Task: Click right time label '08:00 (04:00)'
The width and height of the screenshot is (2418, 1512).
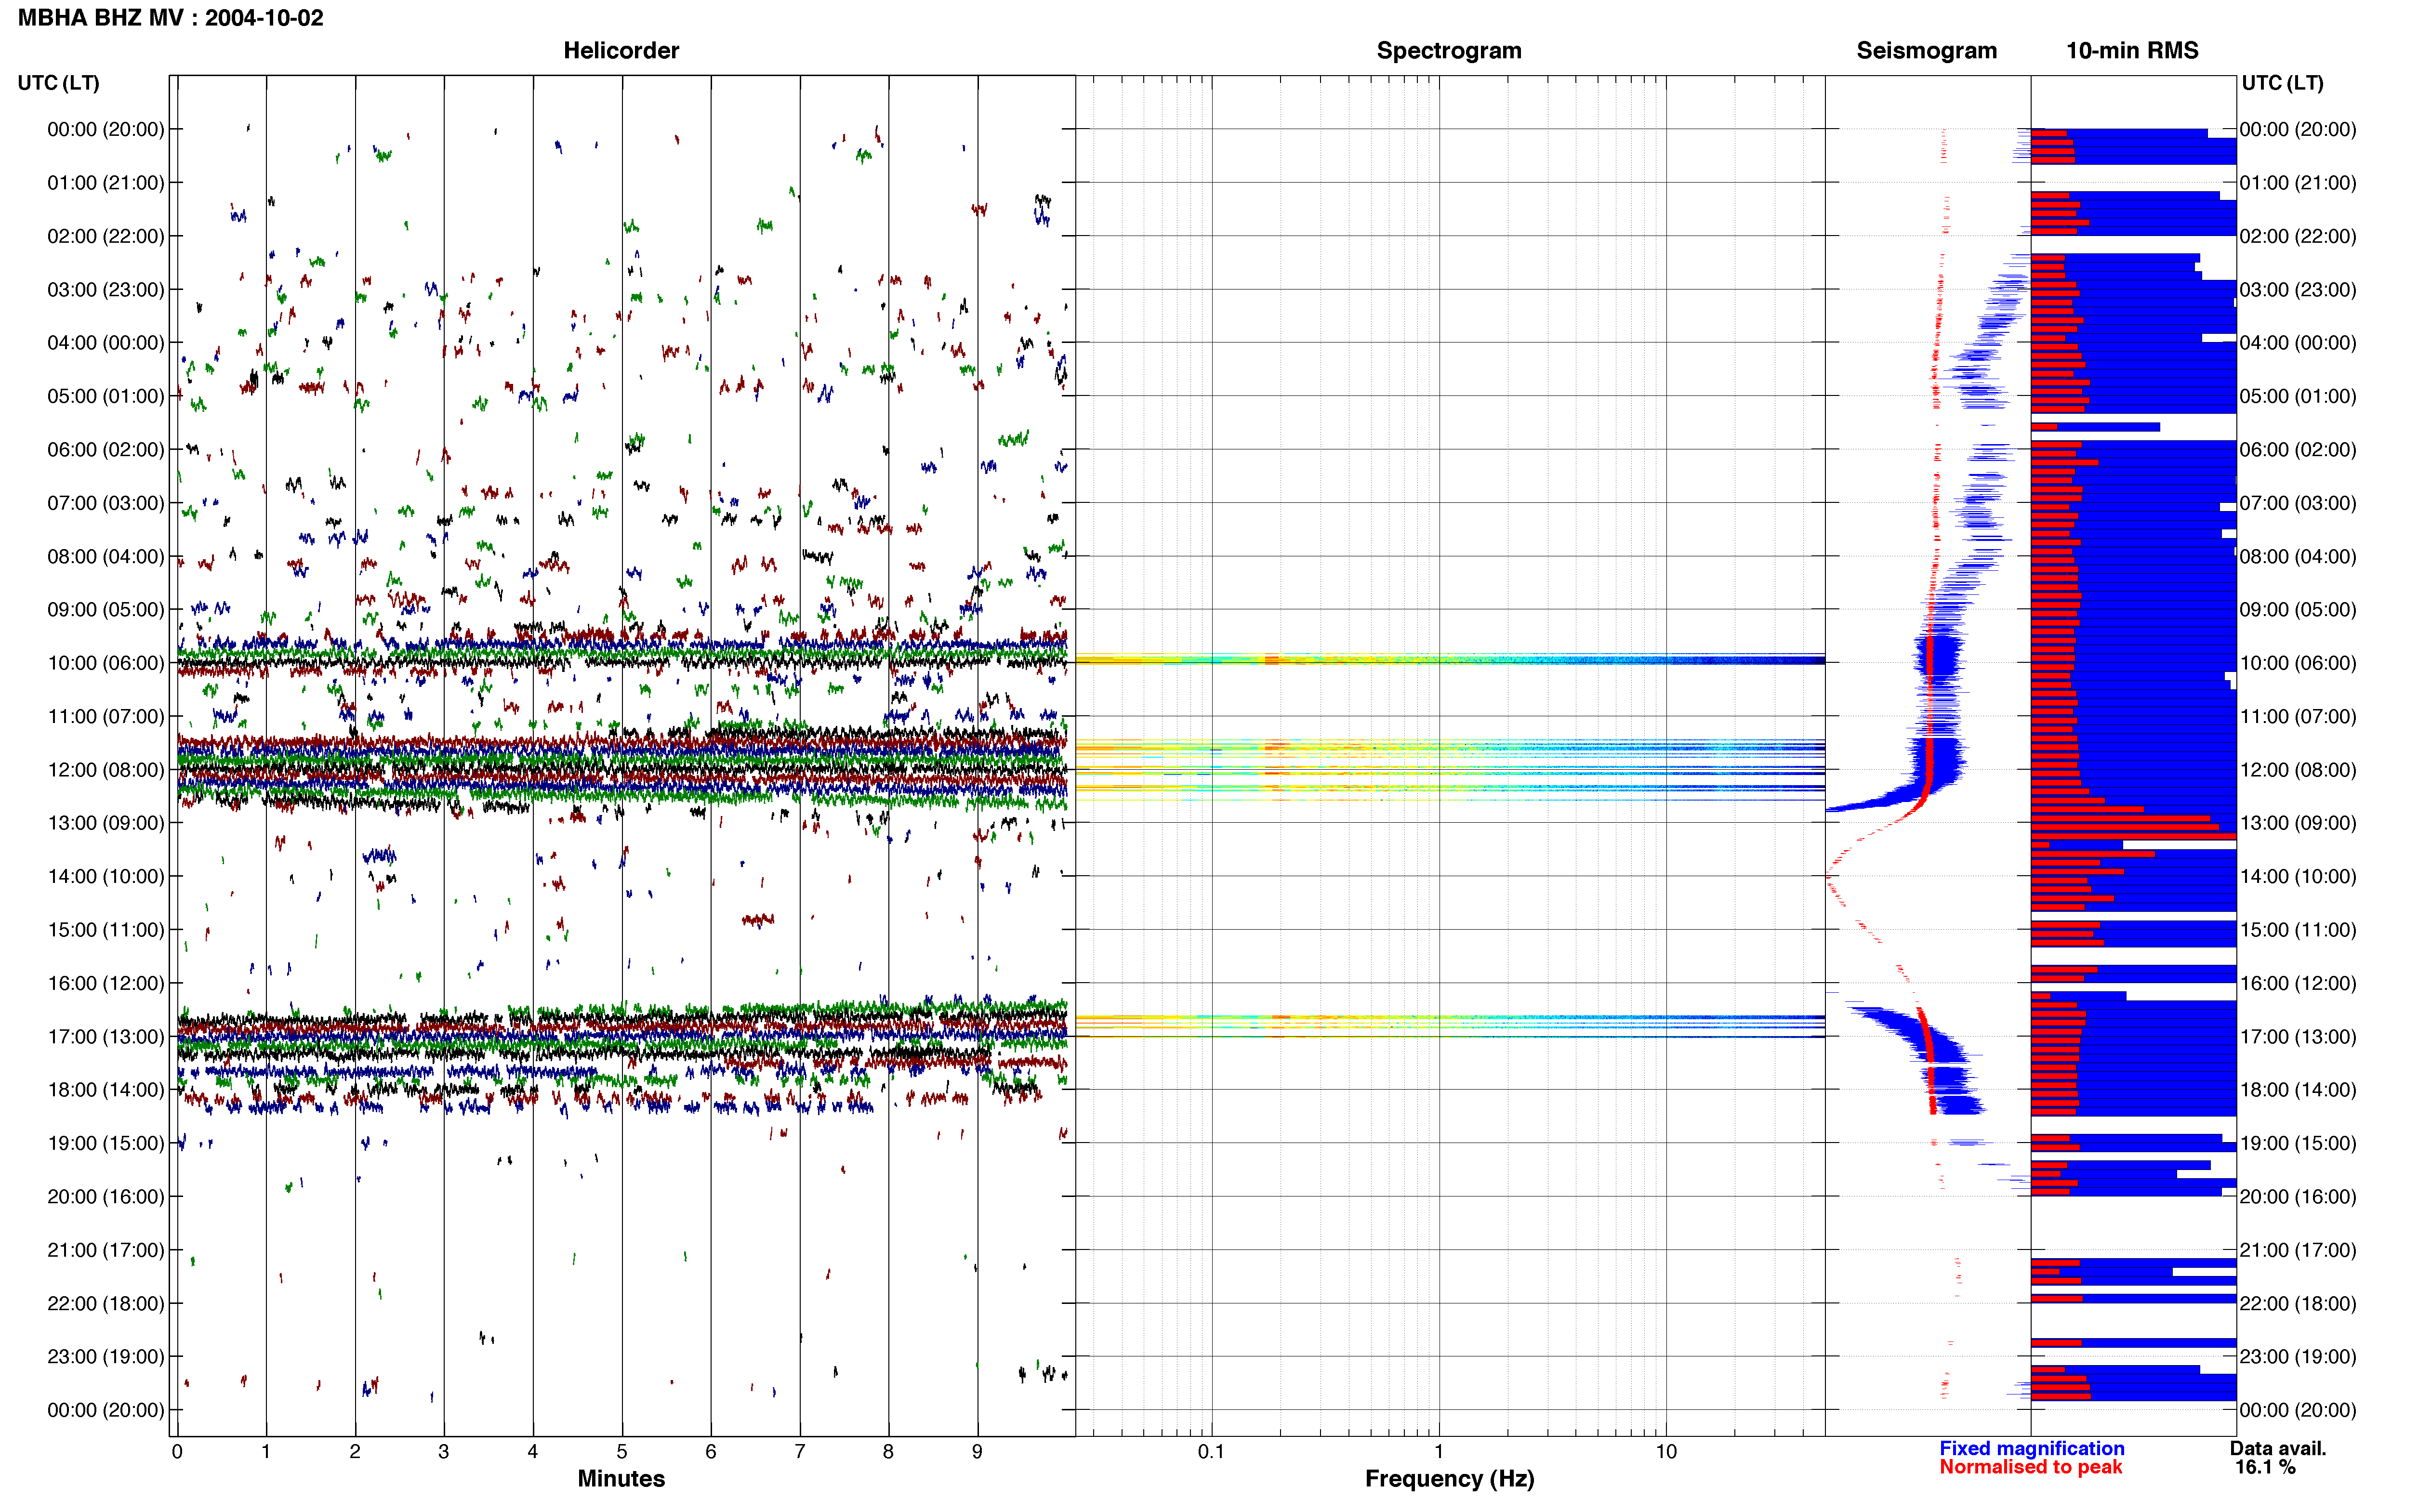Action: [2298, 556]
